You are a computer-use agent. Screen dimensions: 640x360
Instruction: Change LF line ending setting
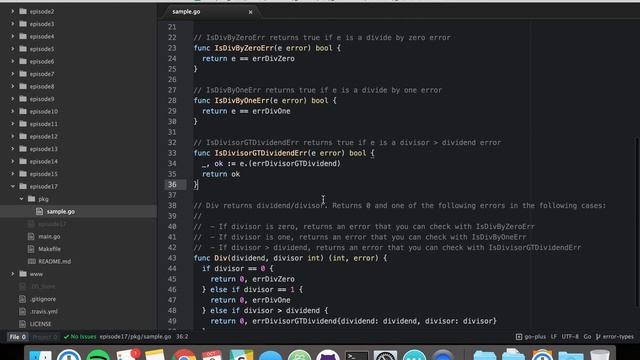553,337
